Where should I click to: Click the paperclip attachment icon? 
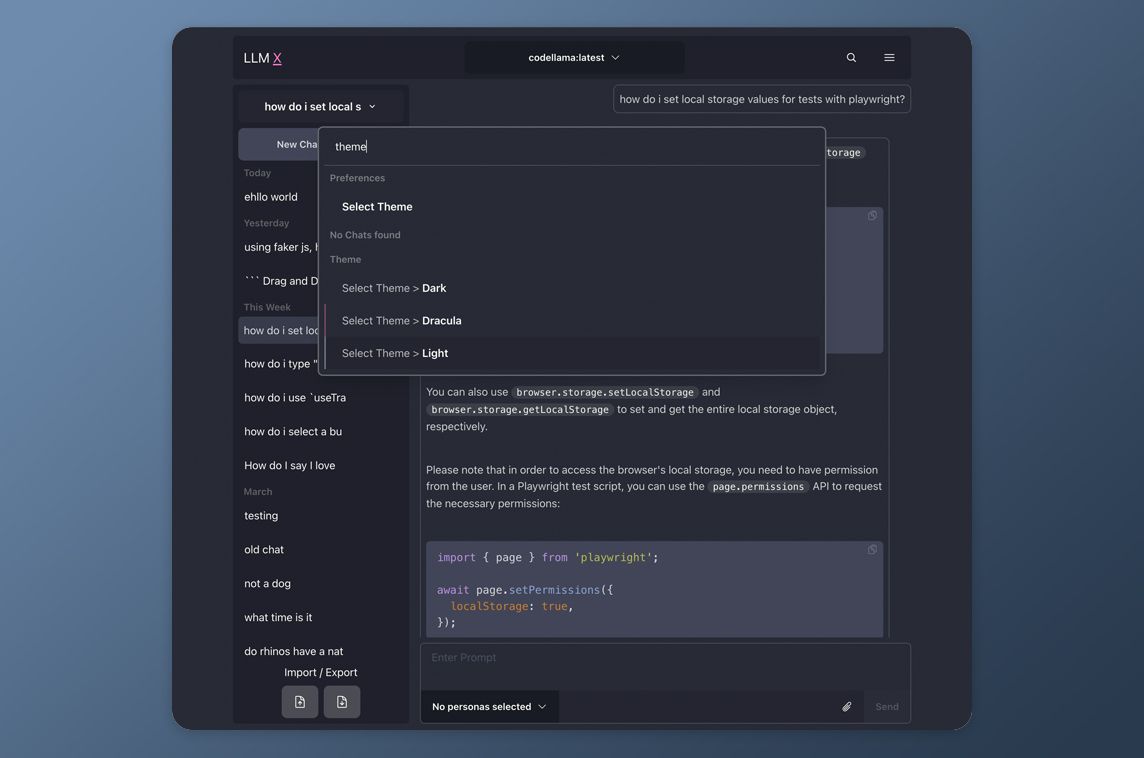pos(846,707)
